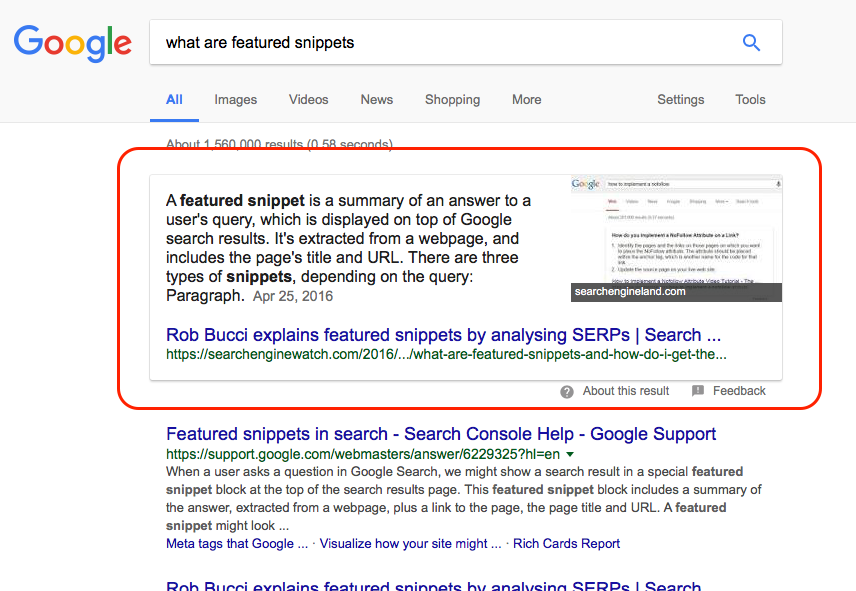This screenshot has width=856, height=591.
Task: Open the bottom 'Rob Bucci explains featured snippets' result
Action: pos(433,585)
